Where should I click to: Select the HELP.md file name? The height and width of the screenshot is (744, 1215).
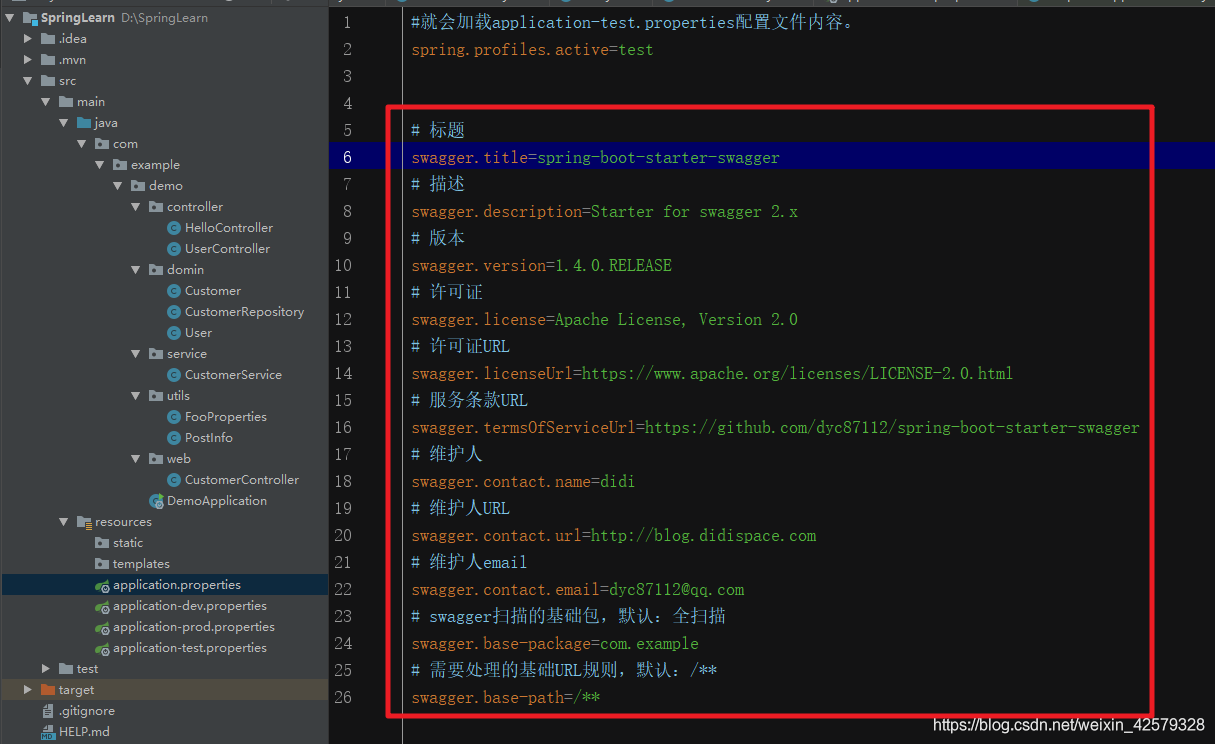point(84,732)
